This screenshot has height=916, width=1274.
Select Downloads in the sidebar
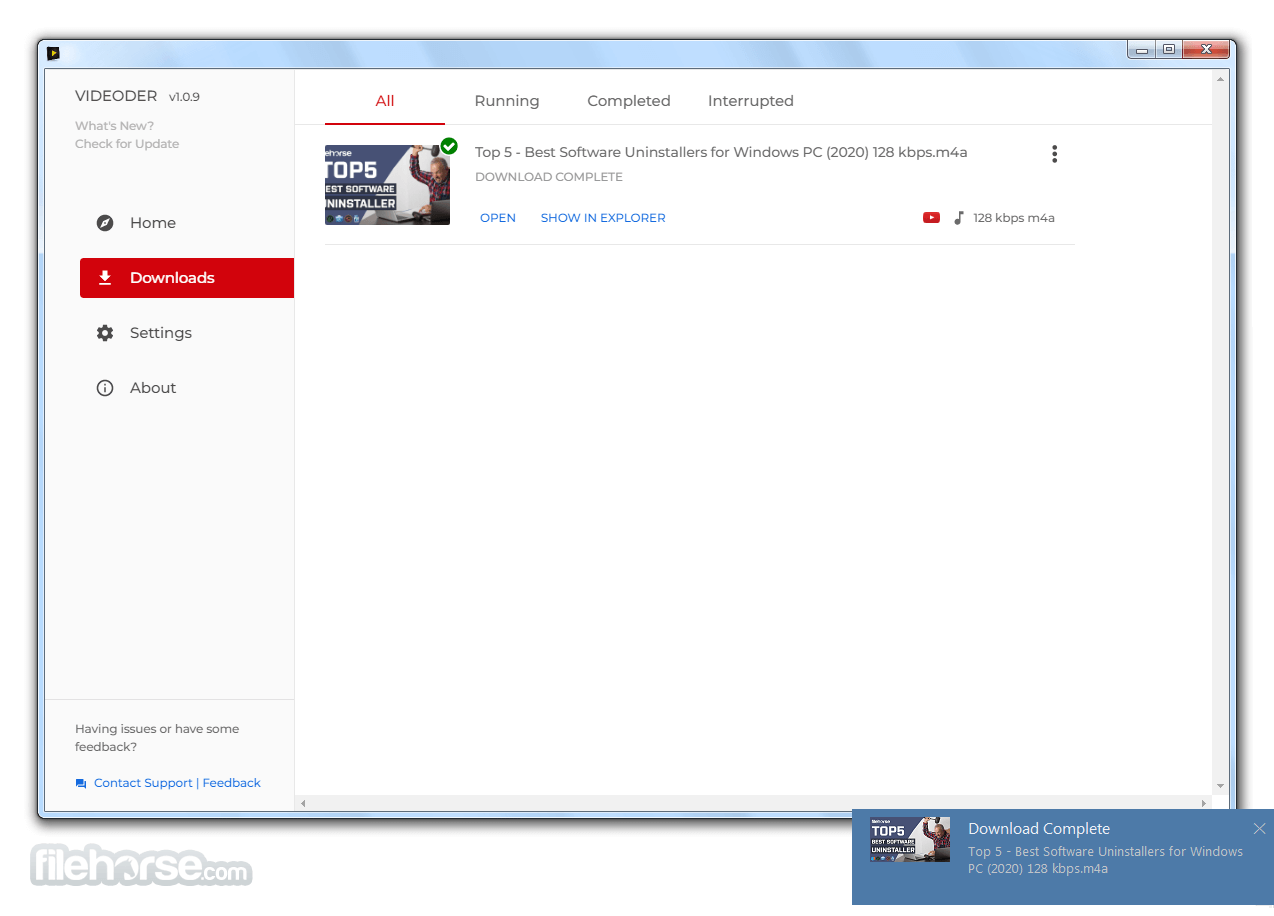(x=186, y=278)
